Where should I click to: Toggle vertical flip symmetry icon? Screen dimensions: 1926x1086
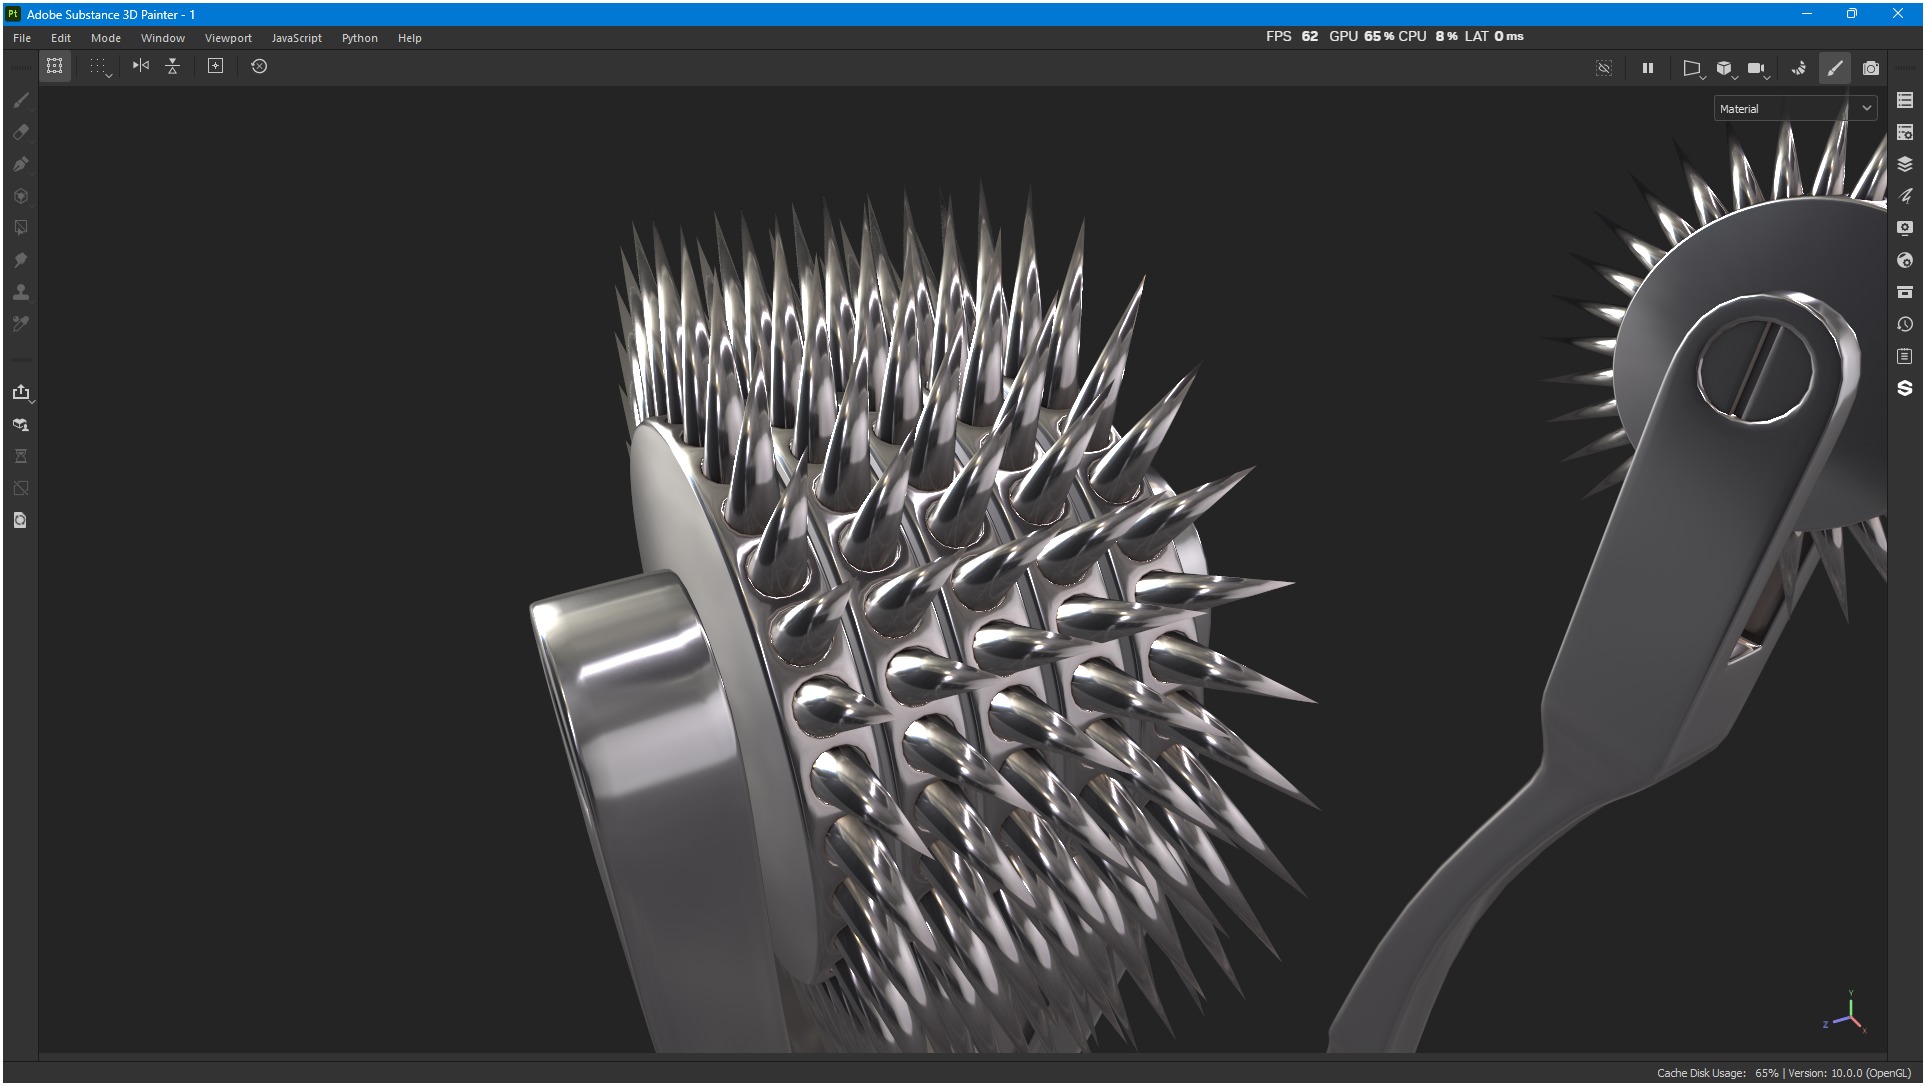[x=173, y=66]
